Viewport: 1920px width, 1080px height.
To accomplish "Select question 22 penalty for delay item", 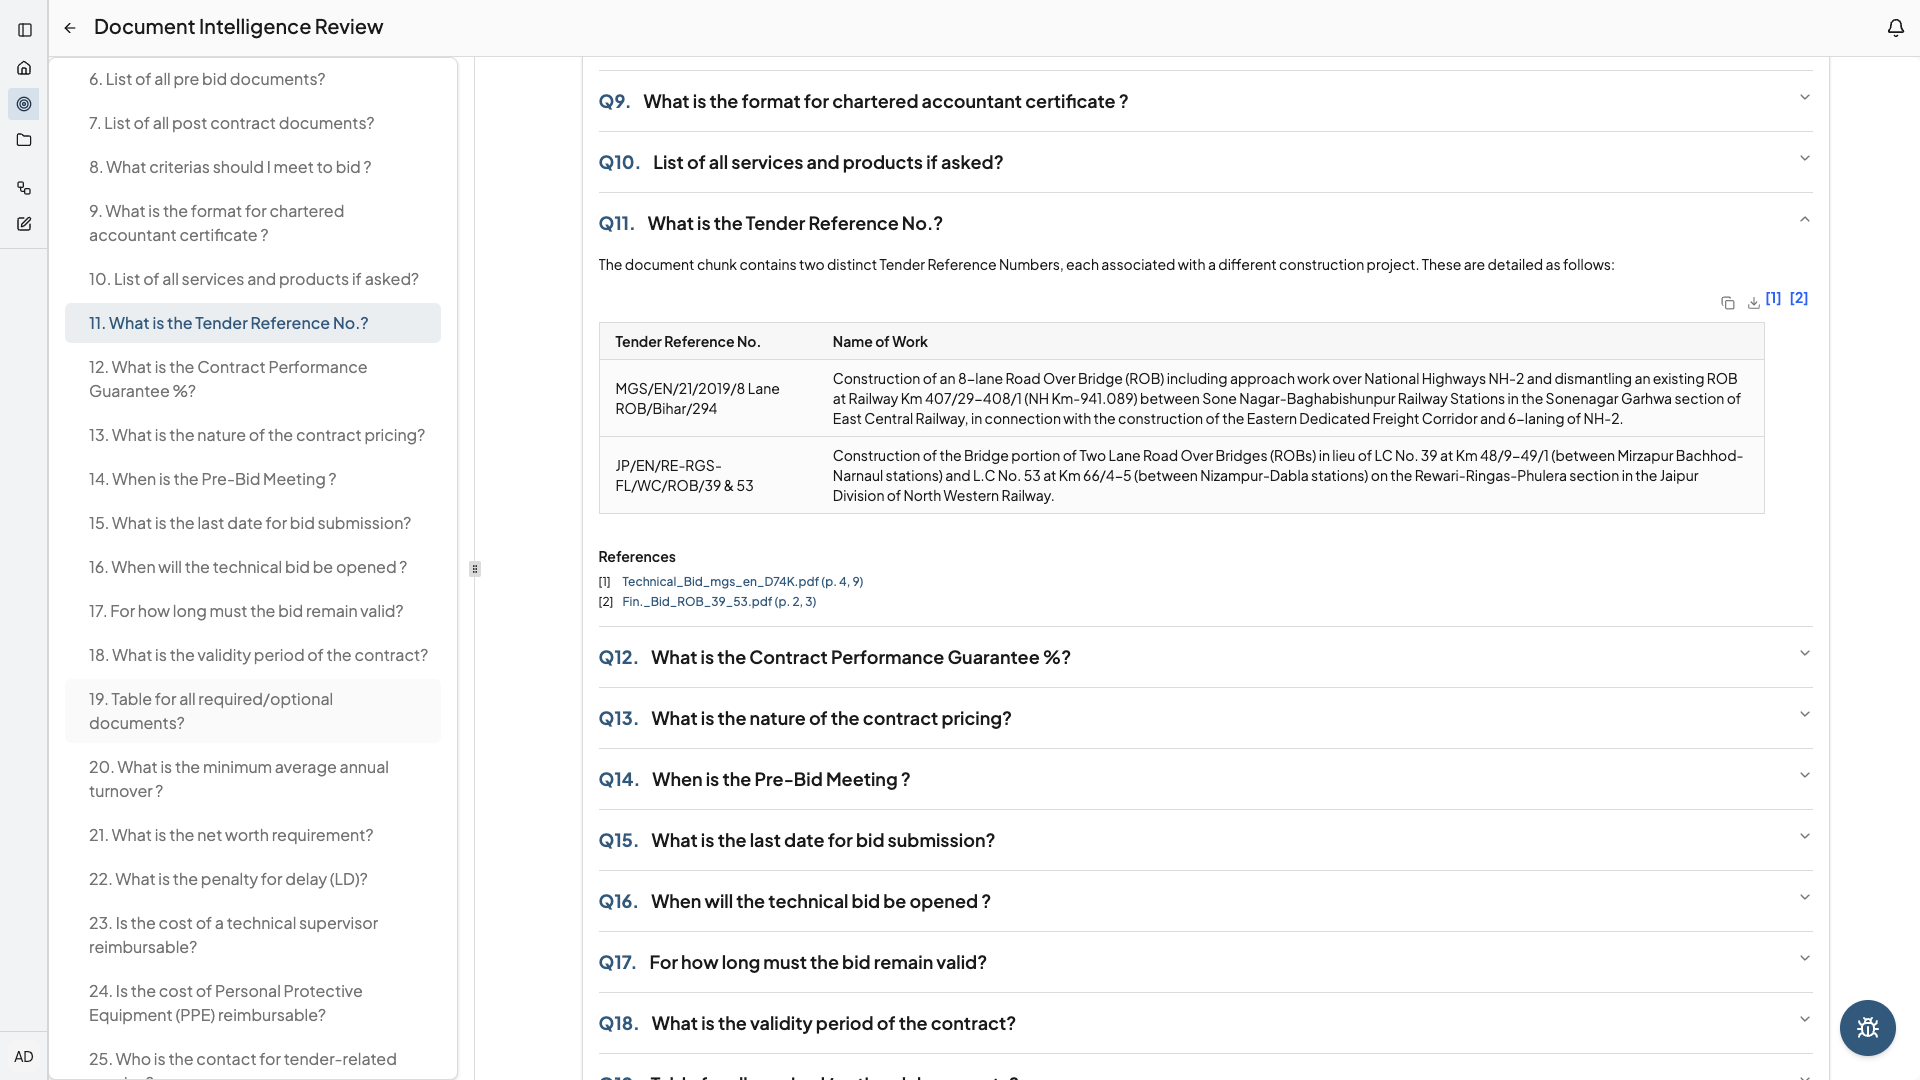I will click(x=228, y=879).
